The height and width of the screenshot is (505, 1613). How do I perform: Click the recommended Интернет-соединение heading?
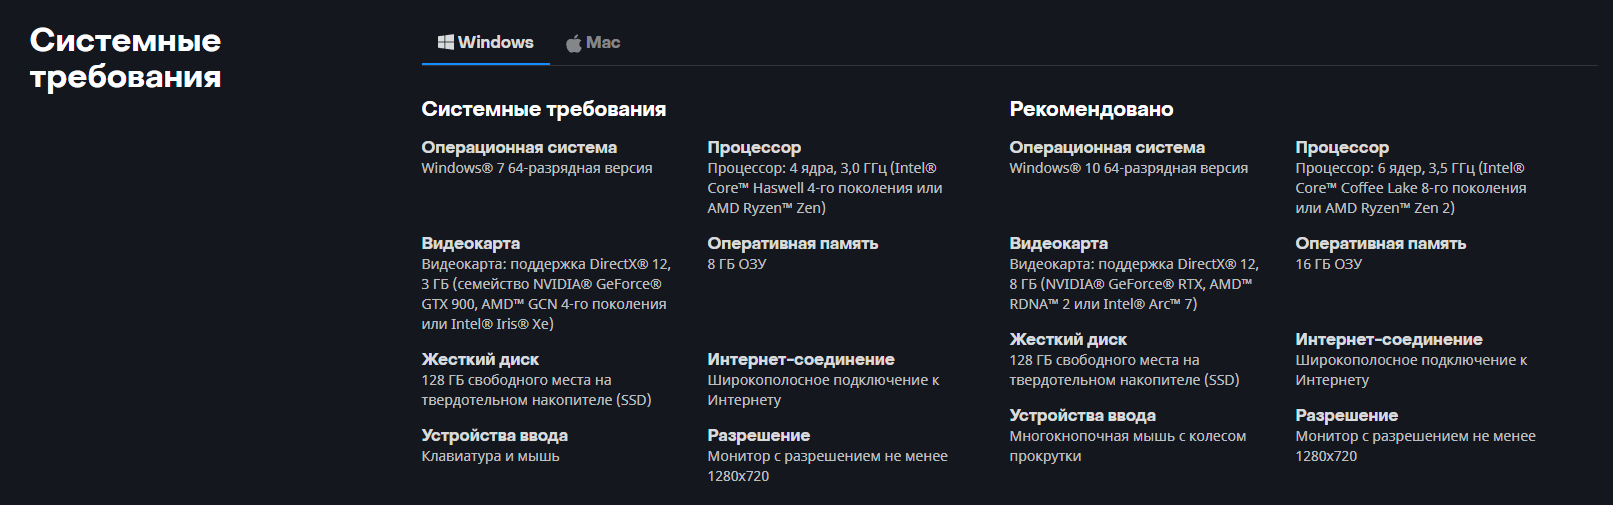click(1389, 339)
